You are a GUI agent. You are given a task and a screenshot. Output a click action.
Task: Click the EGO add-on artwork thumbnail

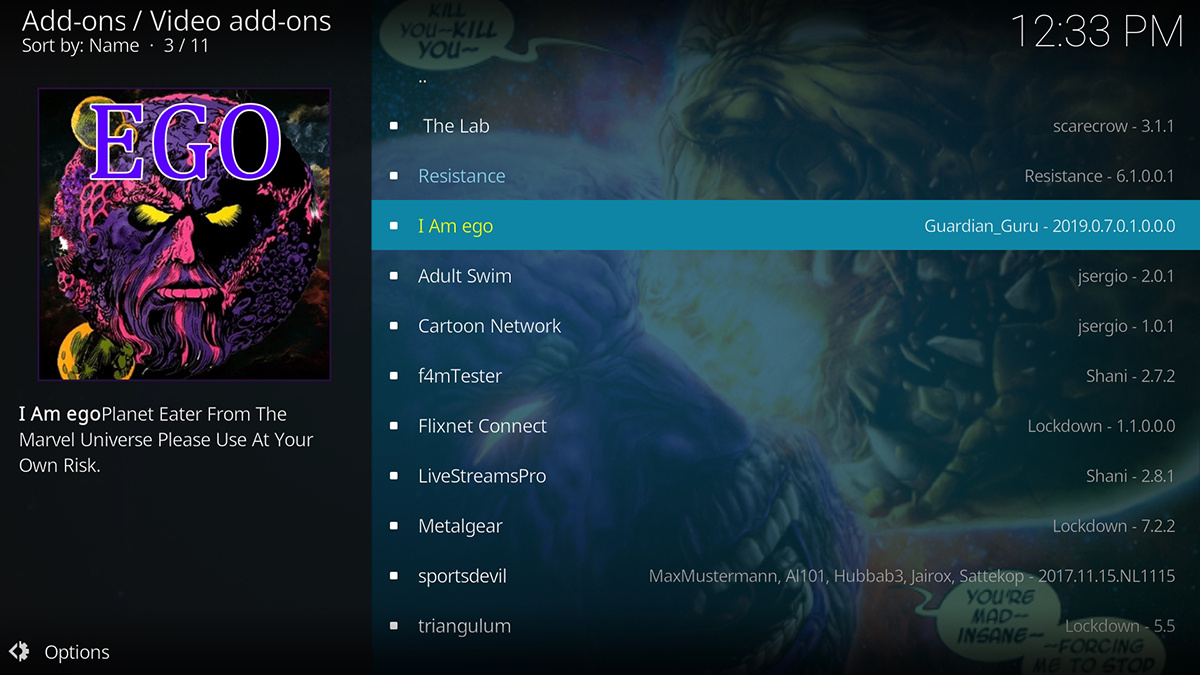click(x=184, y=234)
